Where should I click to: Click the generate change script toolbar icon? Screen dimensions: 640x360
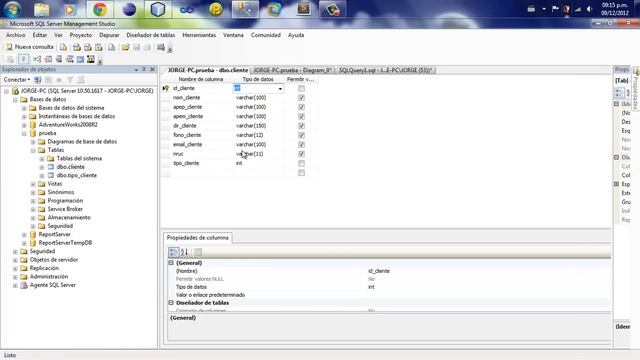point(10,60)
